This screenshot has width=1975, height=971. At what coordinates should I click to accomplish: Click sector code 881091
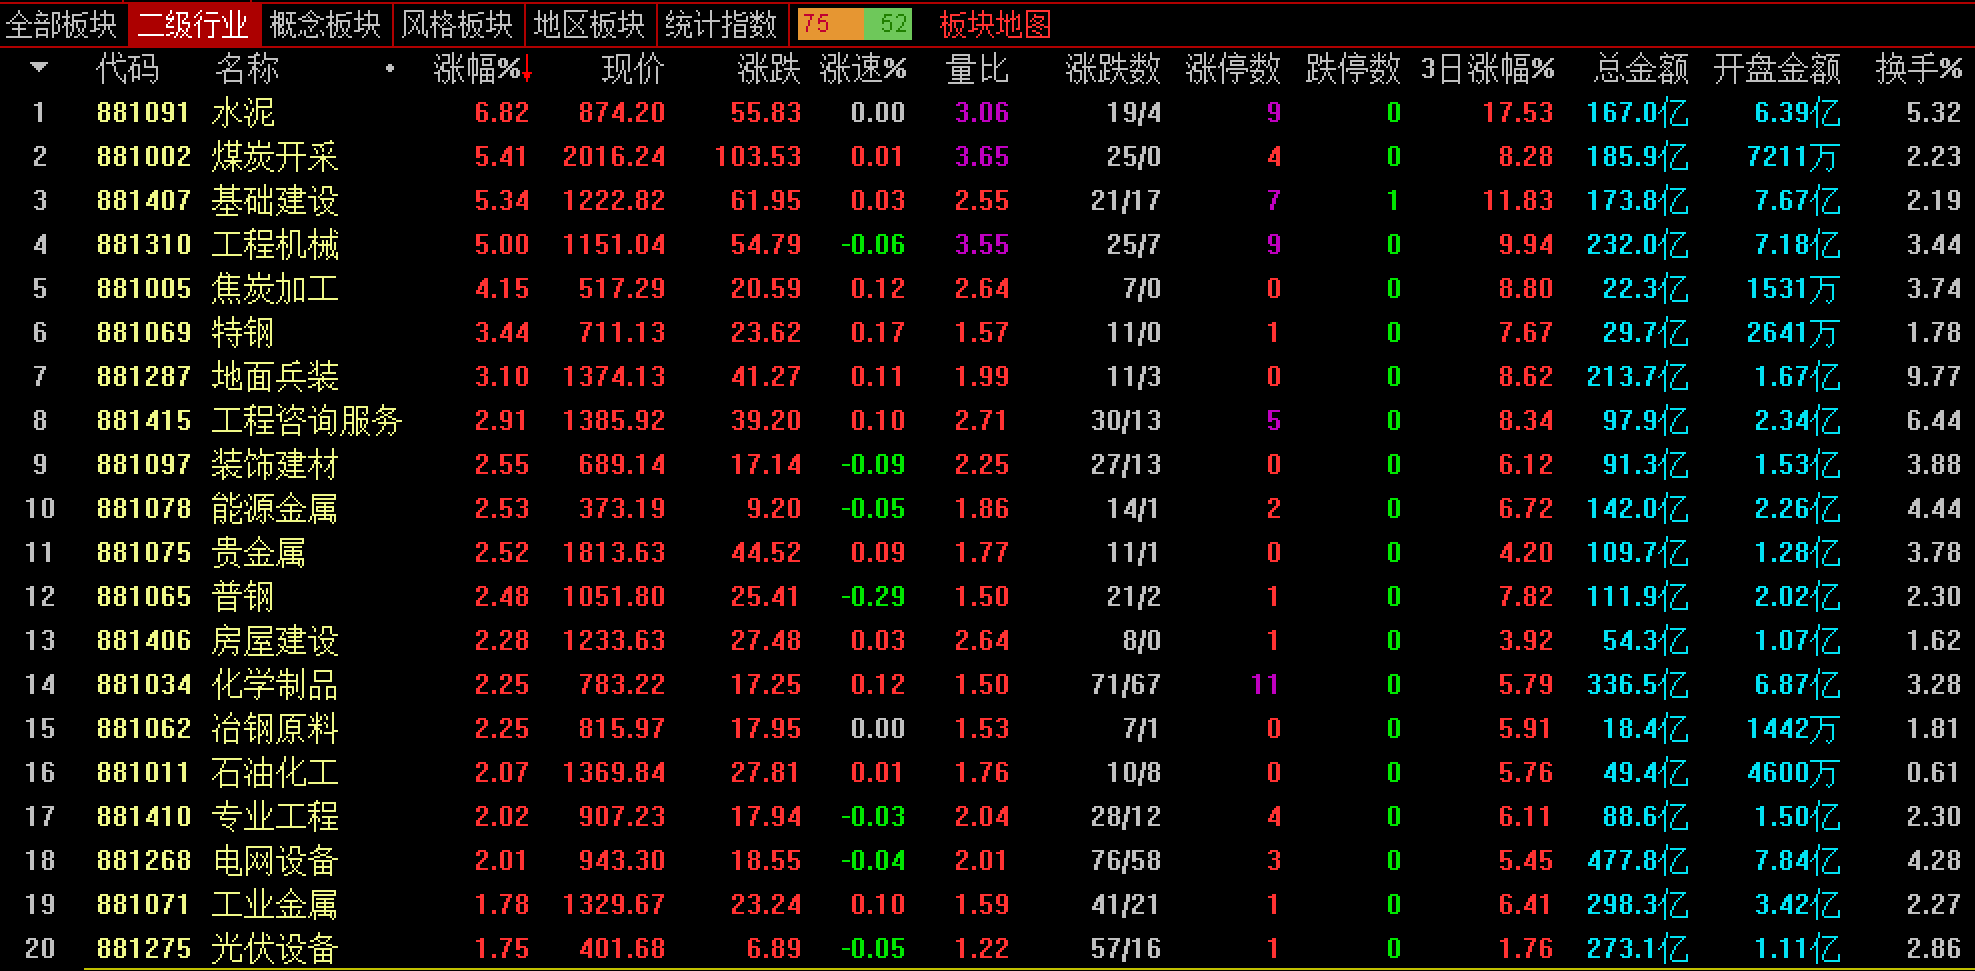tap(144, 113)
